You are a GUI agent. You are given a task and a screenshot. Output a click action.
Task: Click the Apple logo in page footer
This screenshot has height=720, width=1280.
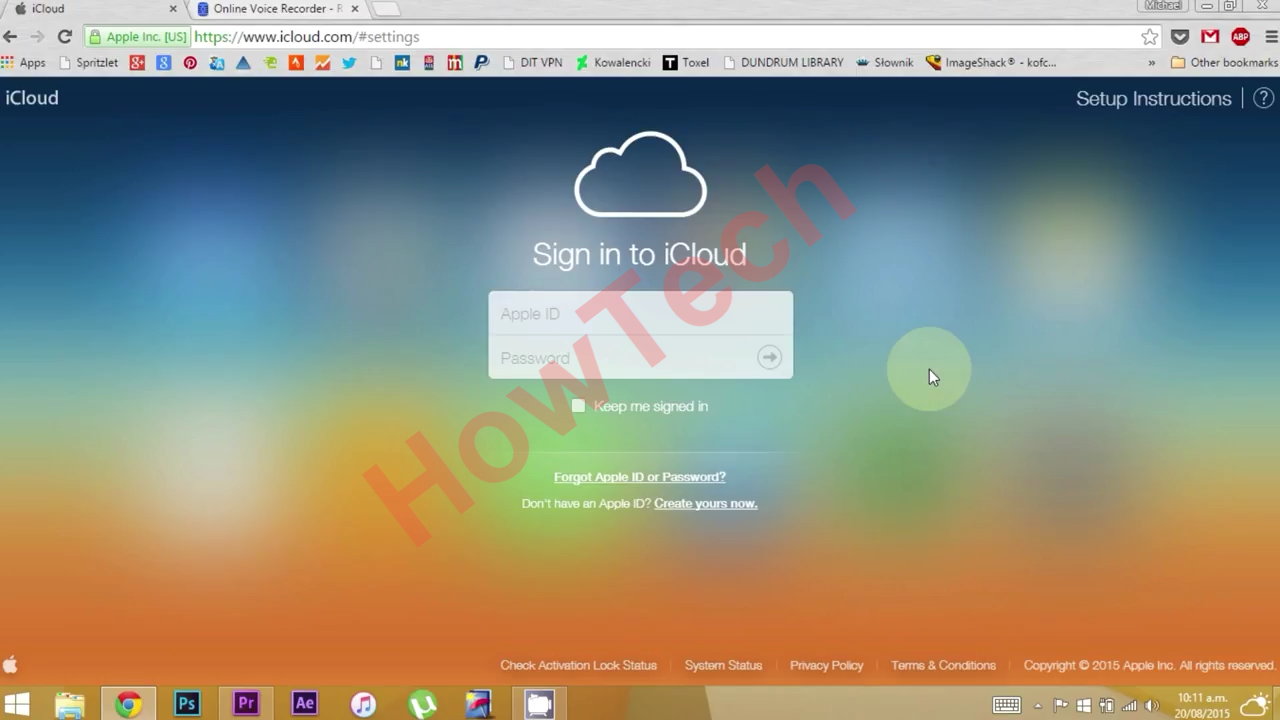(x=11, y=665)
